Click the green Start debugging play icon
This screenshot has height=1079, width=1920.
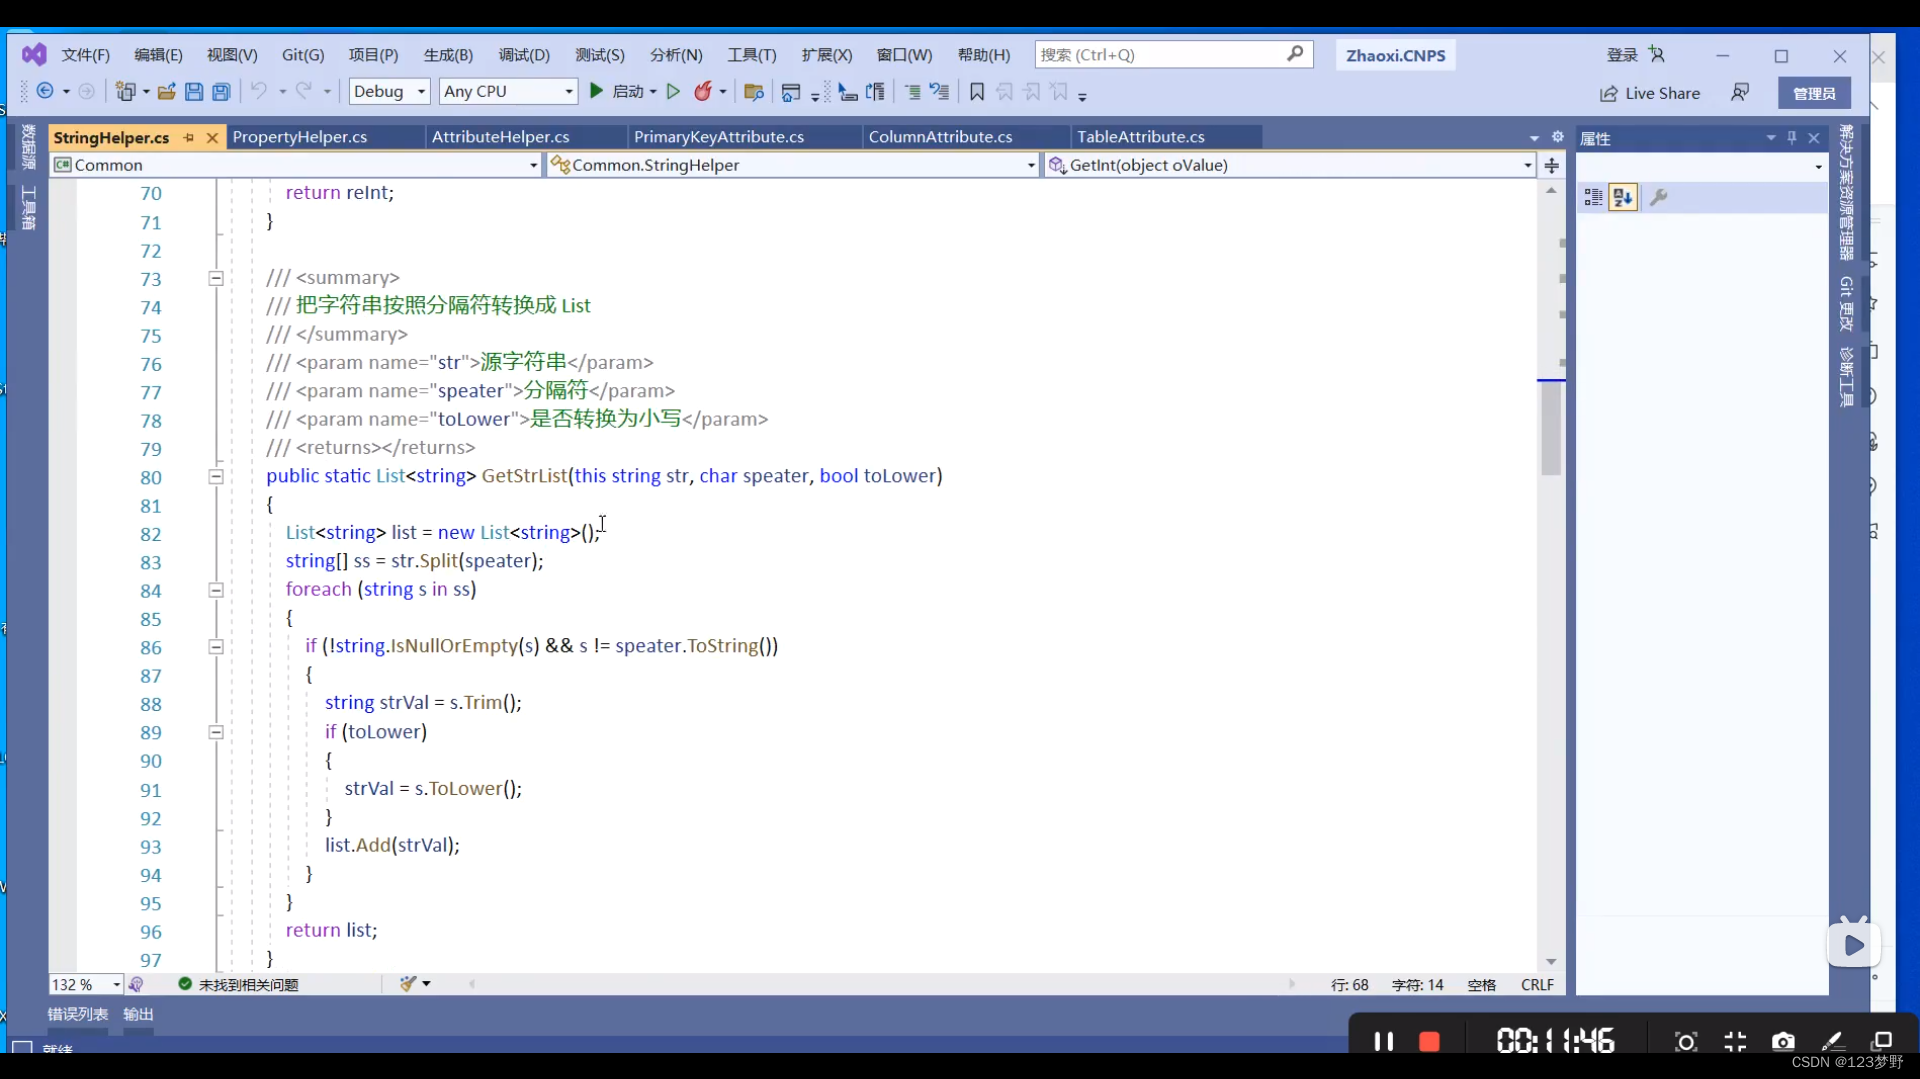click(x=596, y=91)
